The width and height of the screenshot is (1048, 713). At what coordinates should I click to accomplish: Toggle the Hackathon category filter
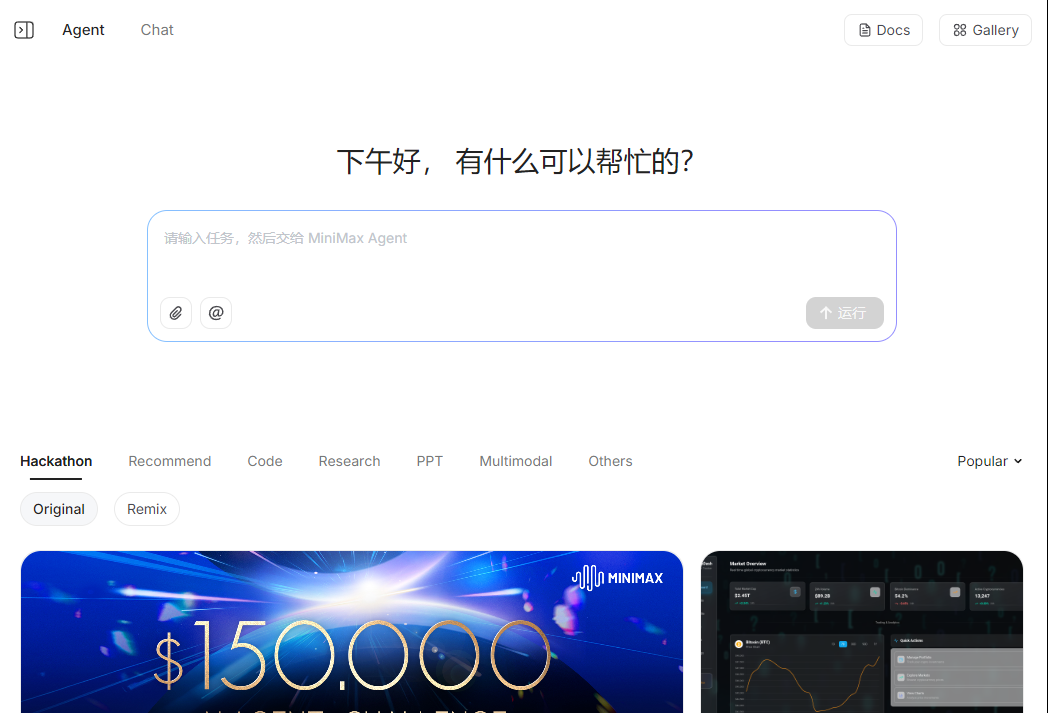pos(55,461)
